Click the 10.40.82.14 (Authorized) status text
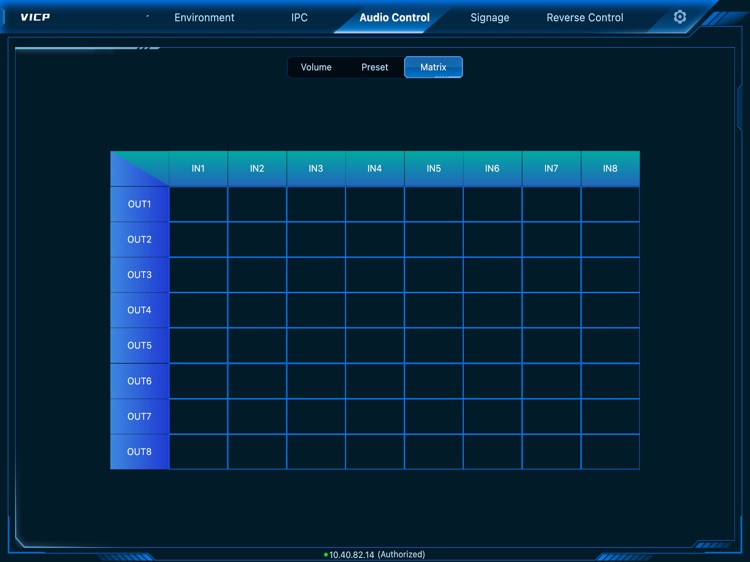 tap(377, 555)
